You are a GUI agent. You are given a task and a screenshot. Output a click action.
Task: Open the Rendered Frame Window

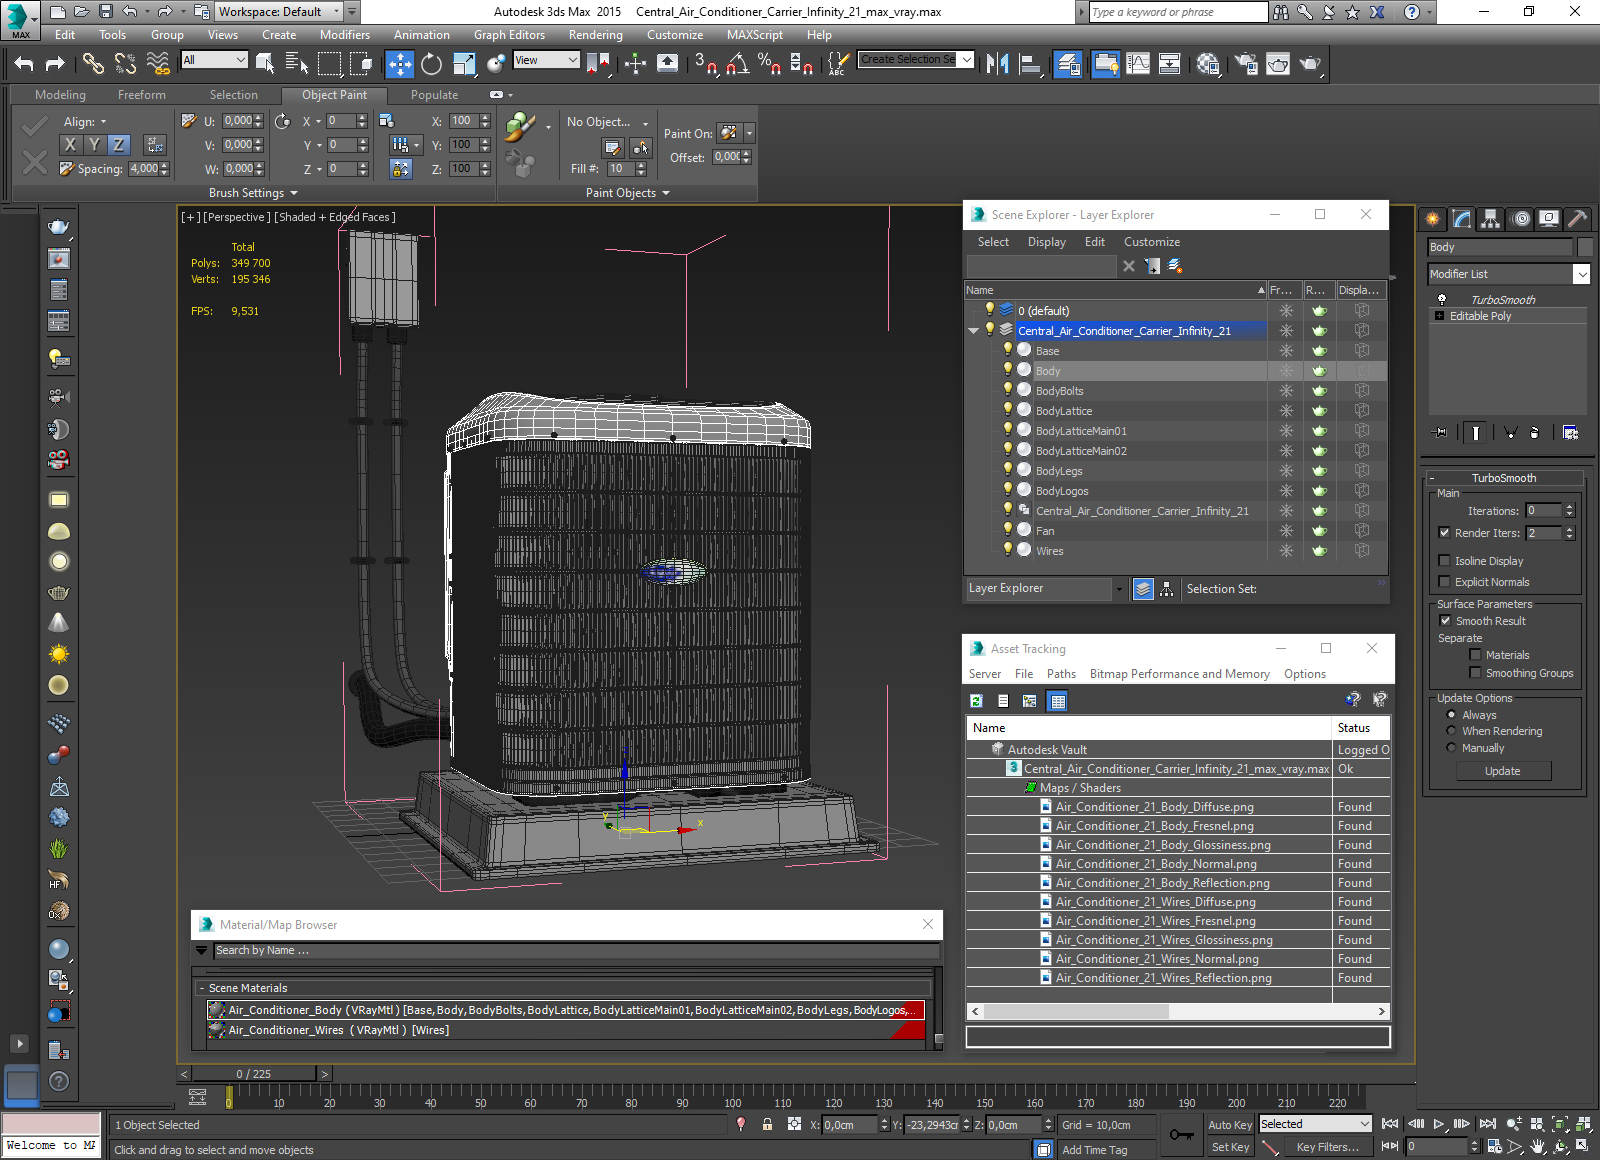click(x=1278, y=64)
